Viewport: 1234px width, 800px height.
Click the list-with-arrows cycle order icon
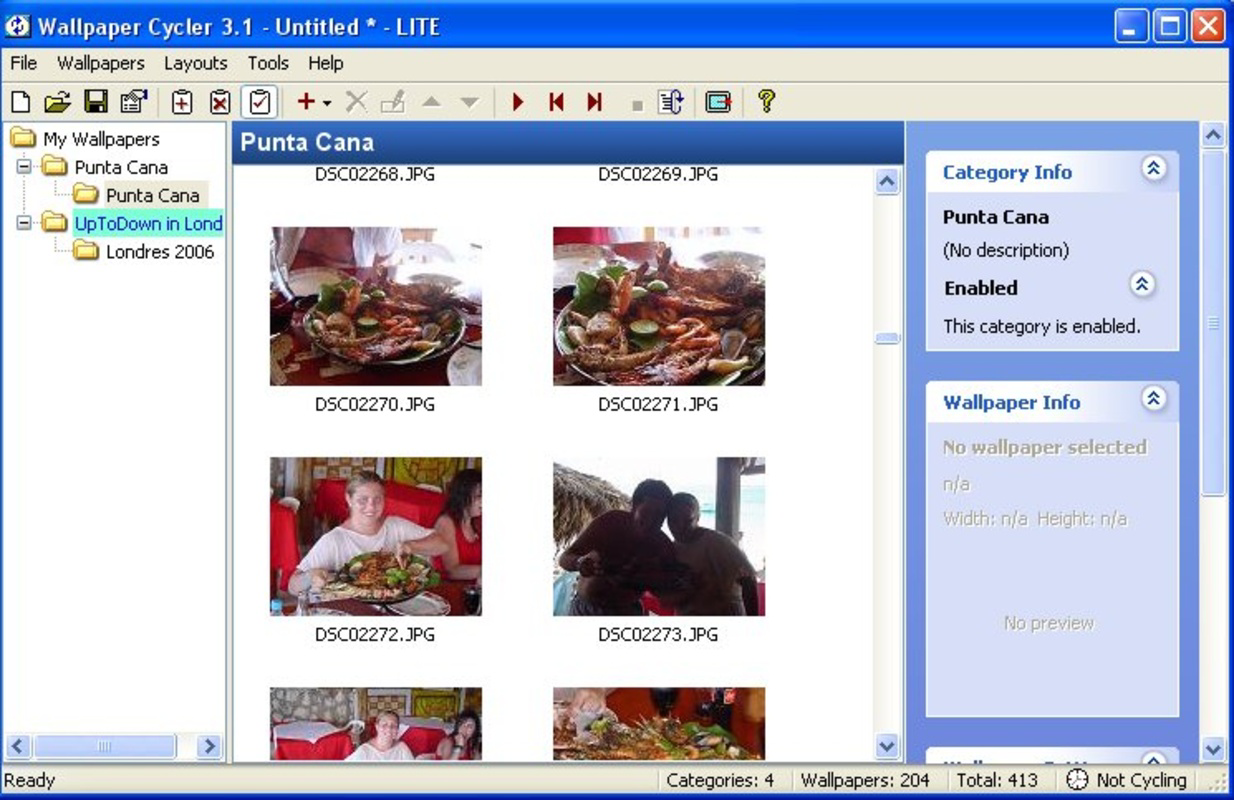670,101
